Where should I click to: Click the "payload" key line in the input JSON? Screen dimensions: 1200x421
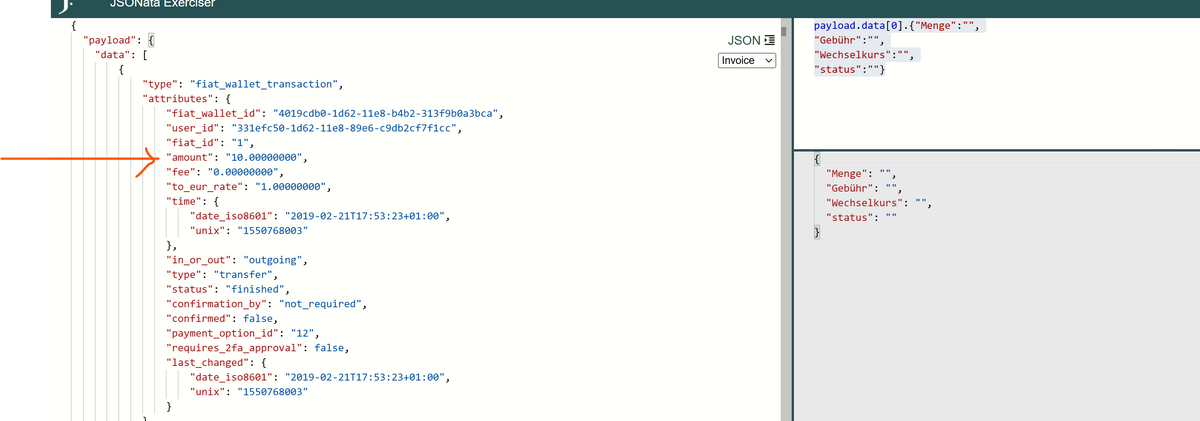click(112, 39)
